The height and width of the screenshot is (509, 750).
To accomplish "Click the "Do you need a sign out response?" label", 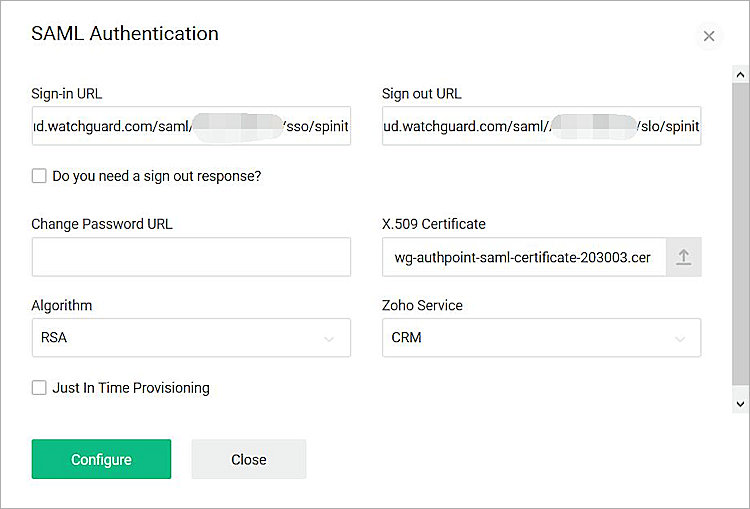I will (x=157, y=176).
